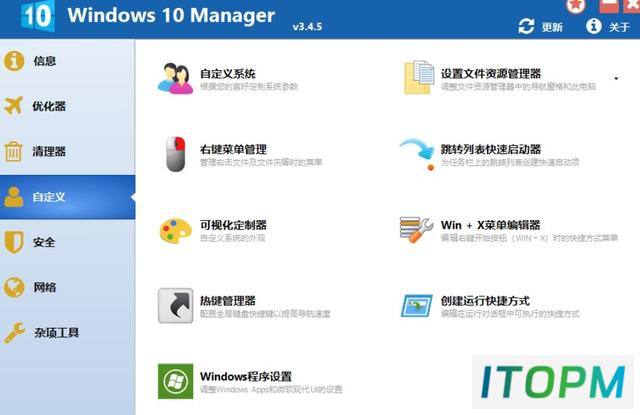Switch to the 信息 sidebar tab

[67, 61]
